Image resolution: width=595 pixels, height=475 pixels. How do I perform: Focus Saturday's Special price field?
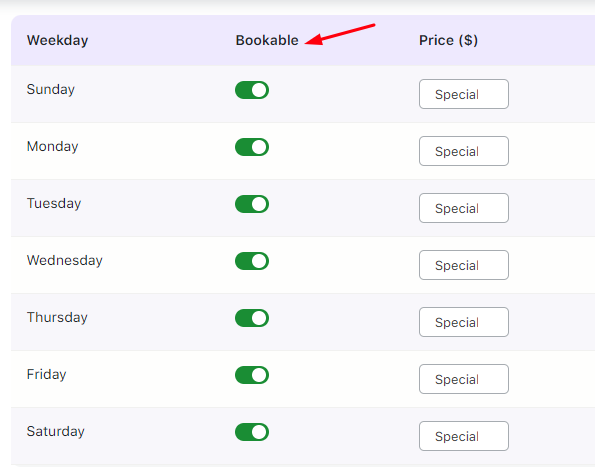click(464, 436)
